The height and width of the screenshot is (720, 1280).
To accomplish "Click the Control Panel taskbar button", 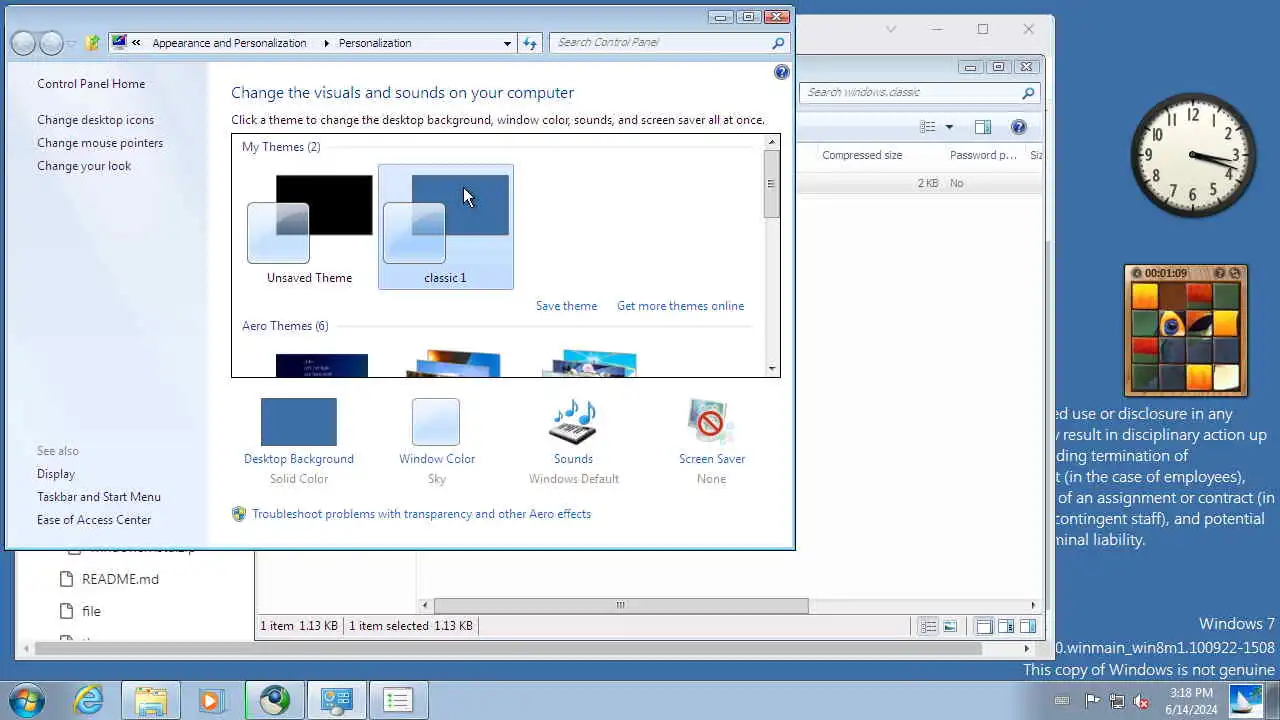I will point(337,700).
